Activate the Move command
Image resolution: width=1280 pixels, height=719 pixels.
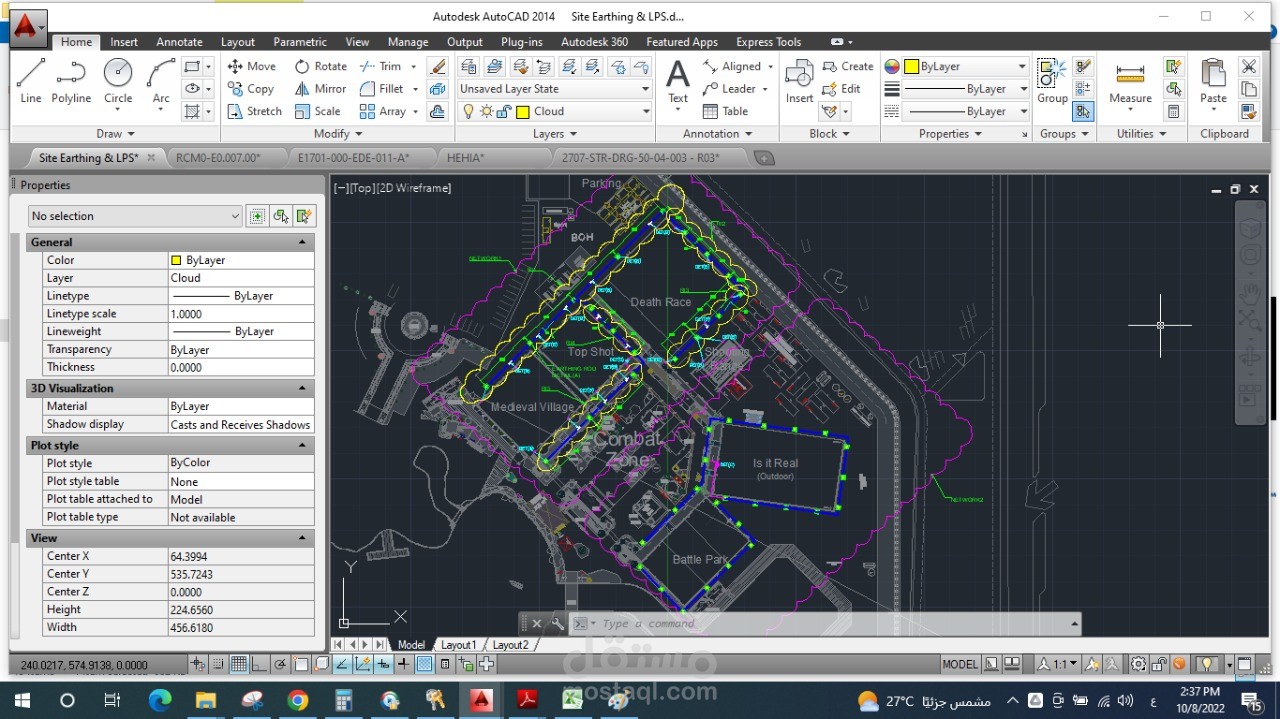pos(251,66)
